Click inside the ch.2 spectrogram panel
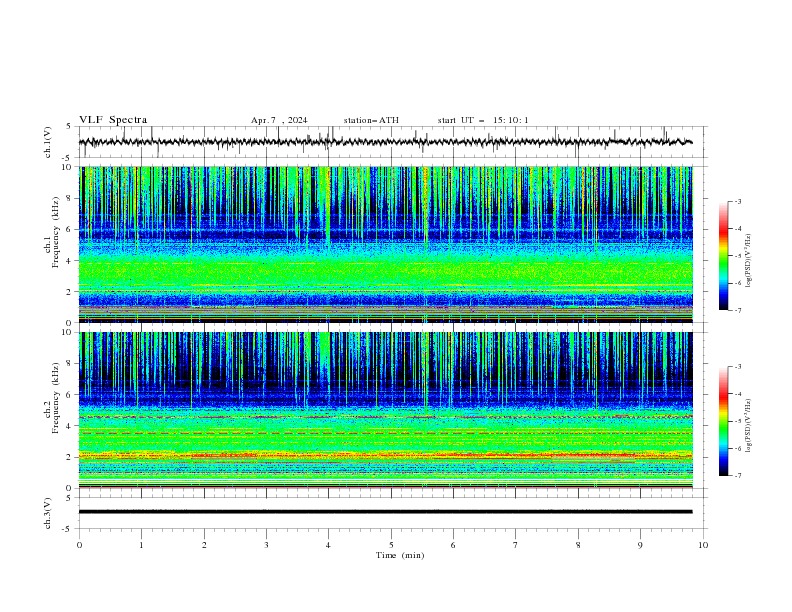This screenshot has height=612, width=792. coord(385,410)
